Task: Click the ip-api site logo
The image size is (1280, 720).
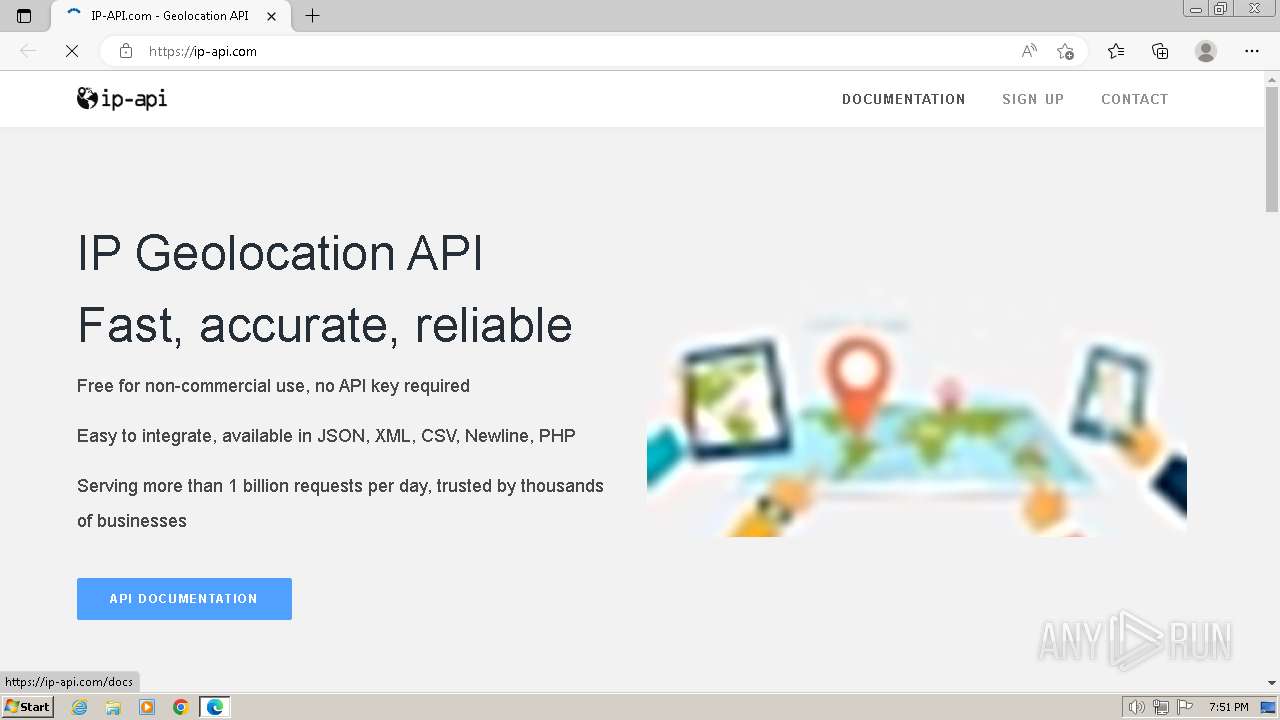Action: (122, 98)
